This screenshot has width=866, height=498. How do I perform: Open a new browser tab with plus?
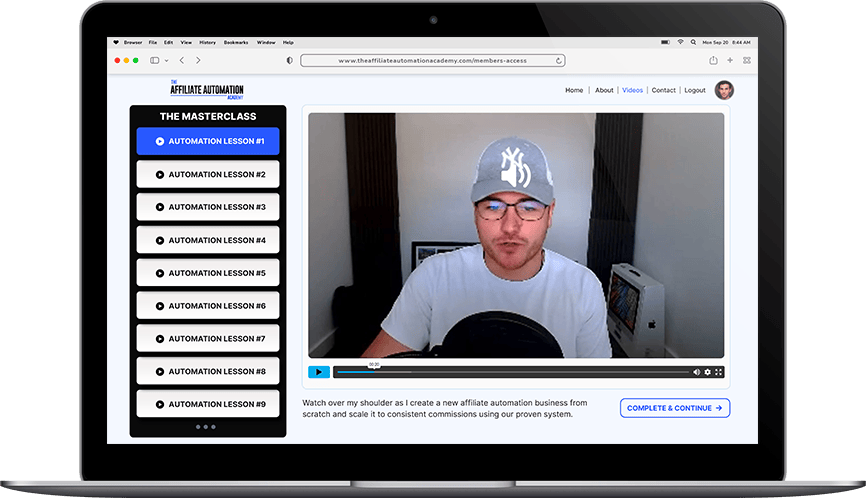tap(730, 60)
